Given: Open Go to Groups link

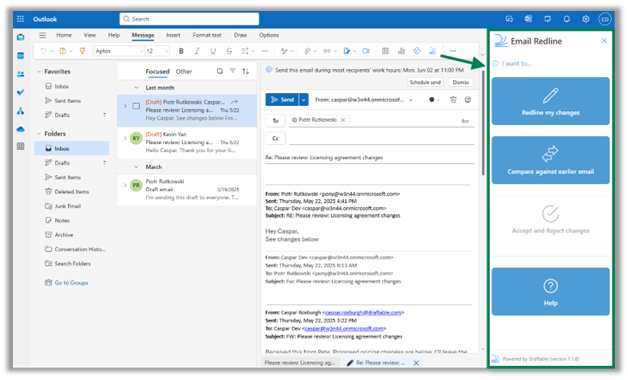Looking at the screenshot, I should [71, 283].
